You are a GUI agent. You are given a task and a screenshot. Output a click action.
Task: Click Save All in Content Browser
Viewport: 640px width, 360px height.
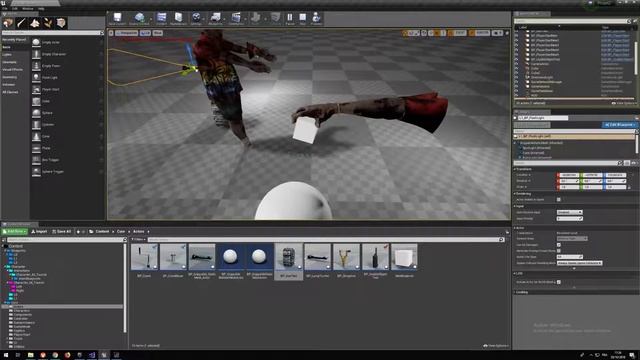tap(62, 231)
